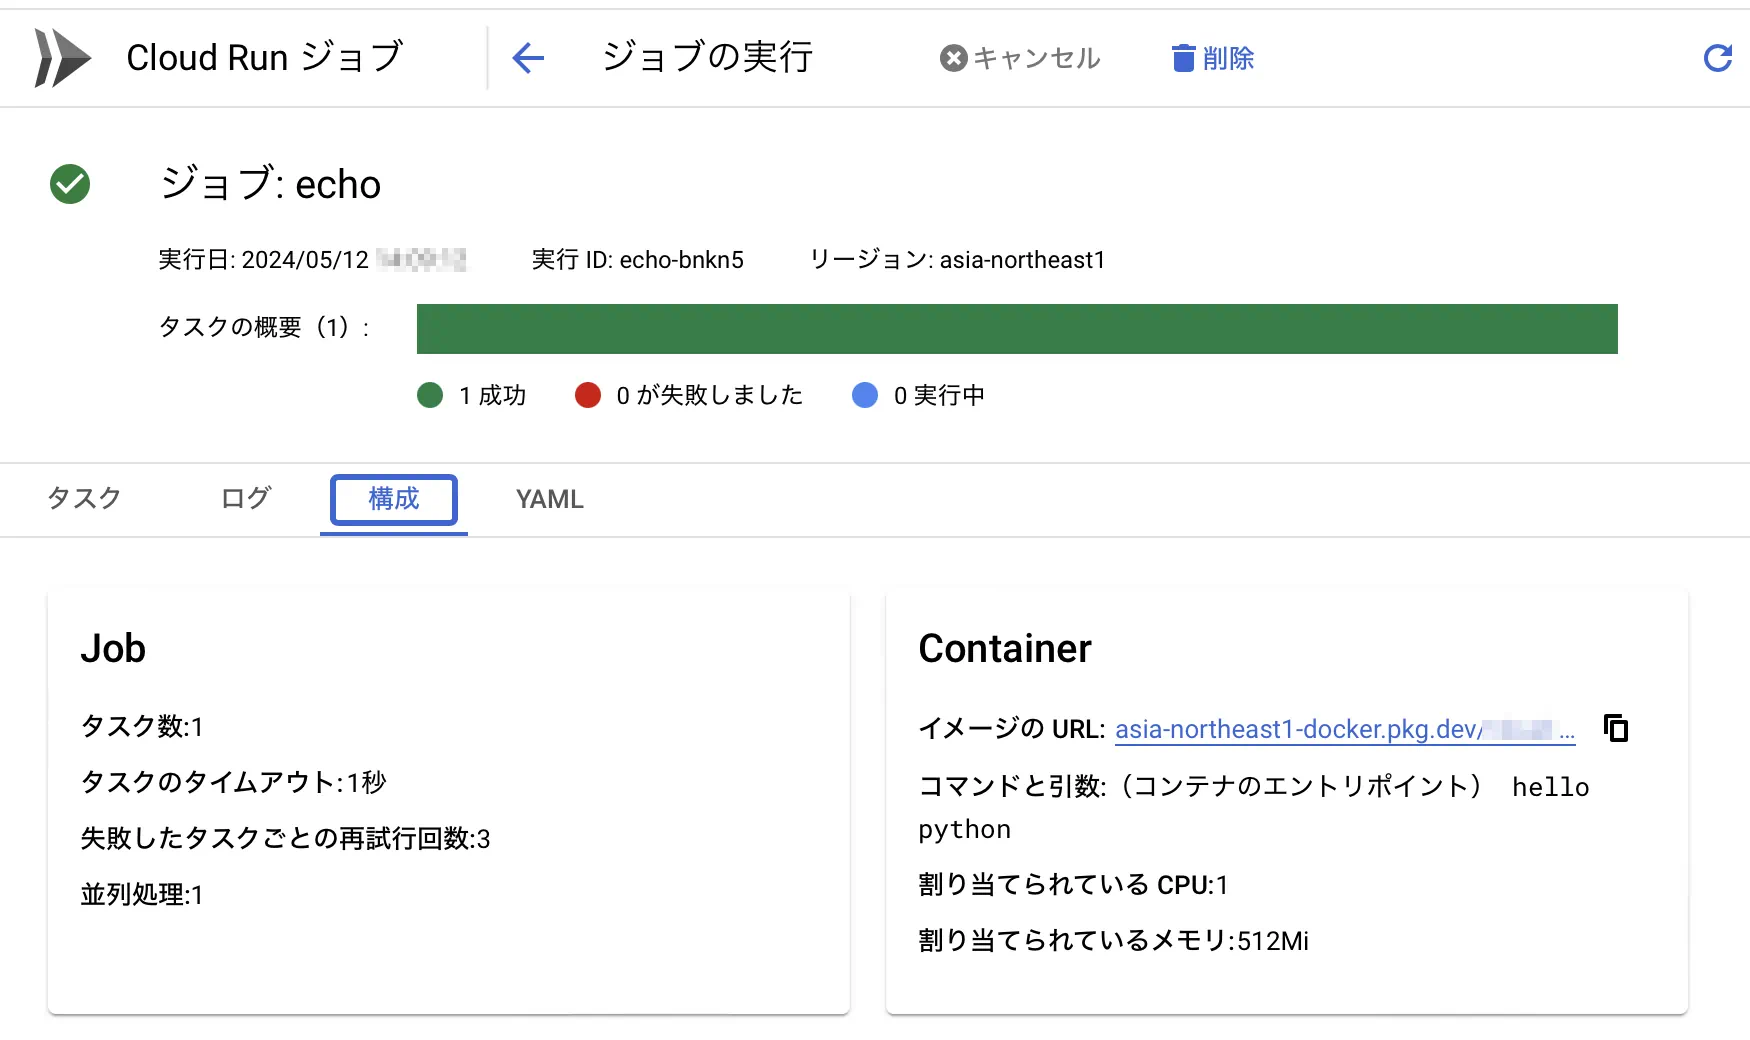Switch to the タスク tab
The height and width of the screenshot is (1040, 1750).
click(x=84, y=498)
